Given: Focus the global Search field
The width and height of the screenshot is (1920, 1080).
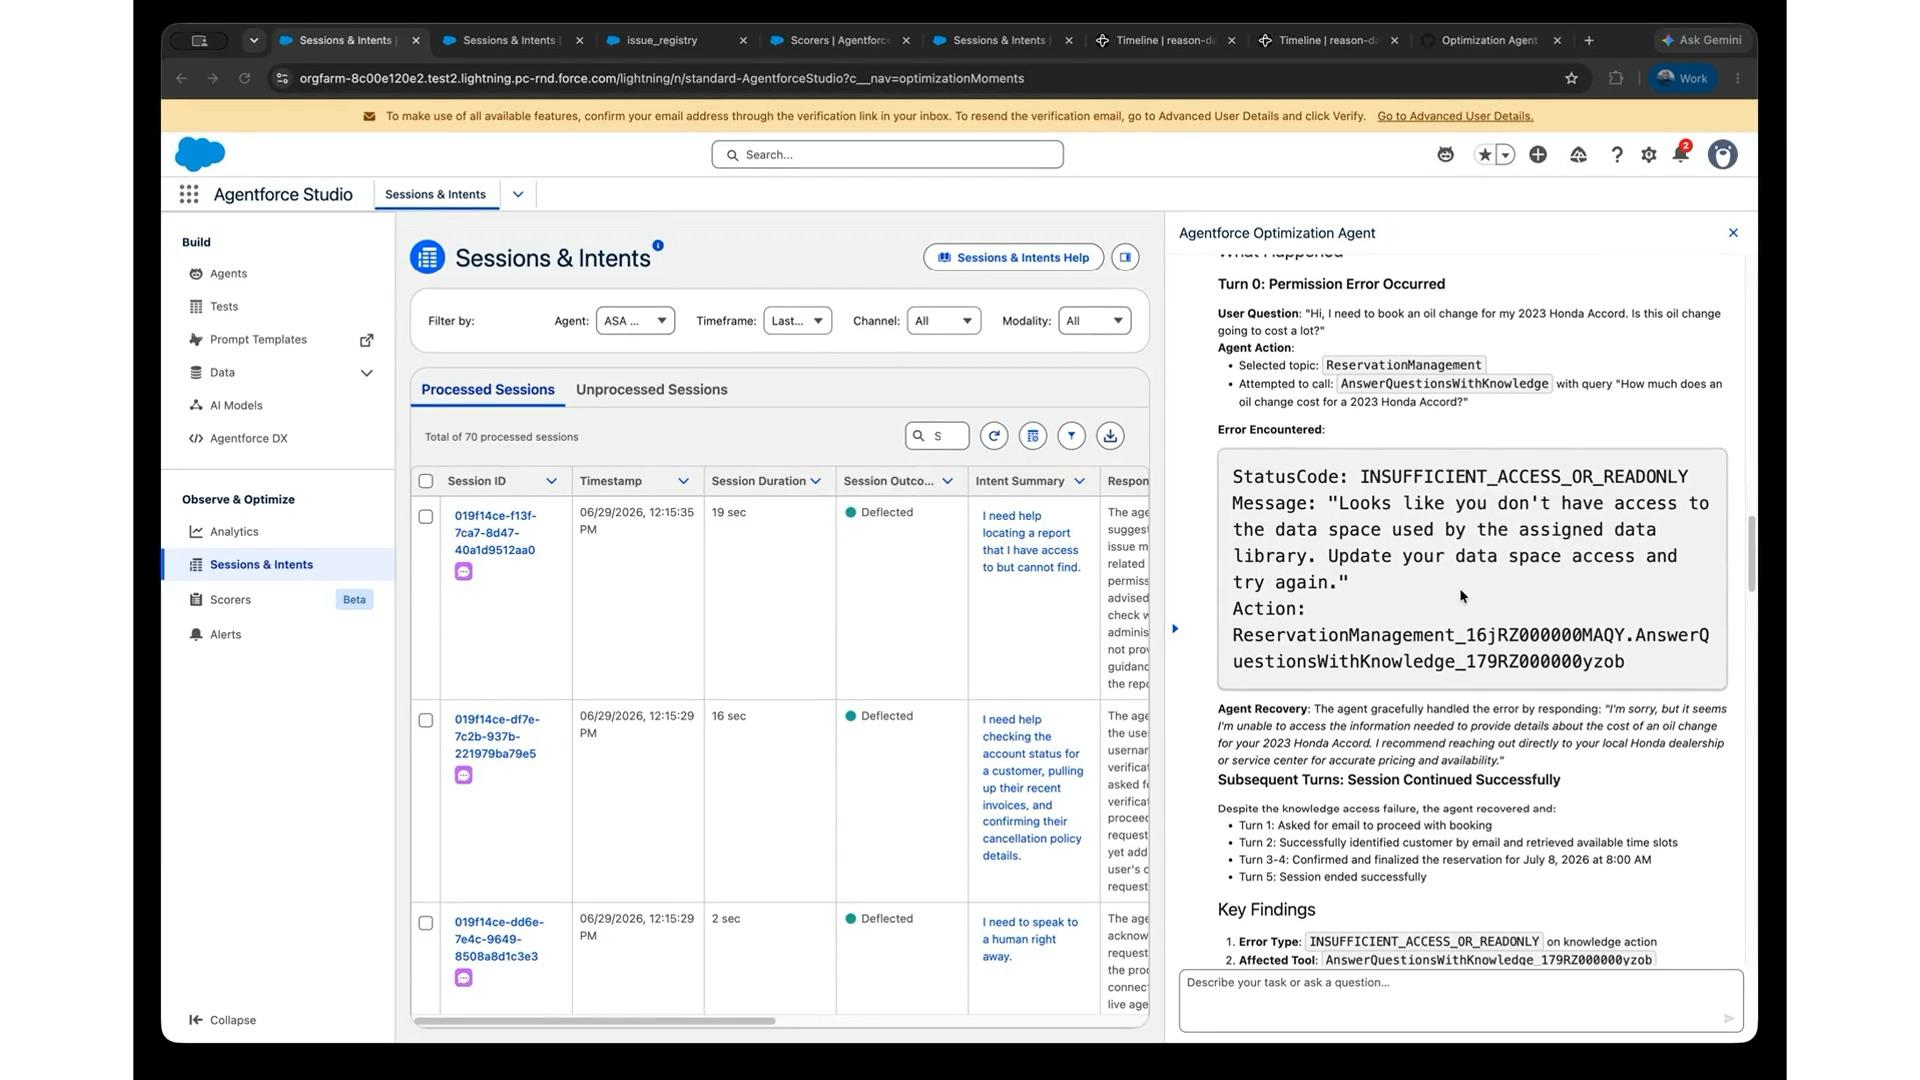Looking at the screenshot, I should pyautogui.click(x=887, y=155).
